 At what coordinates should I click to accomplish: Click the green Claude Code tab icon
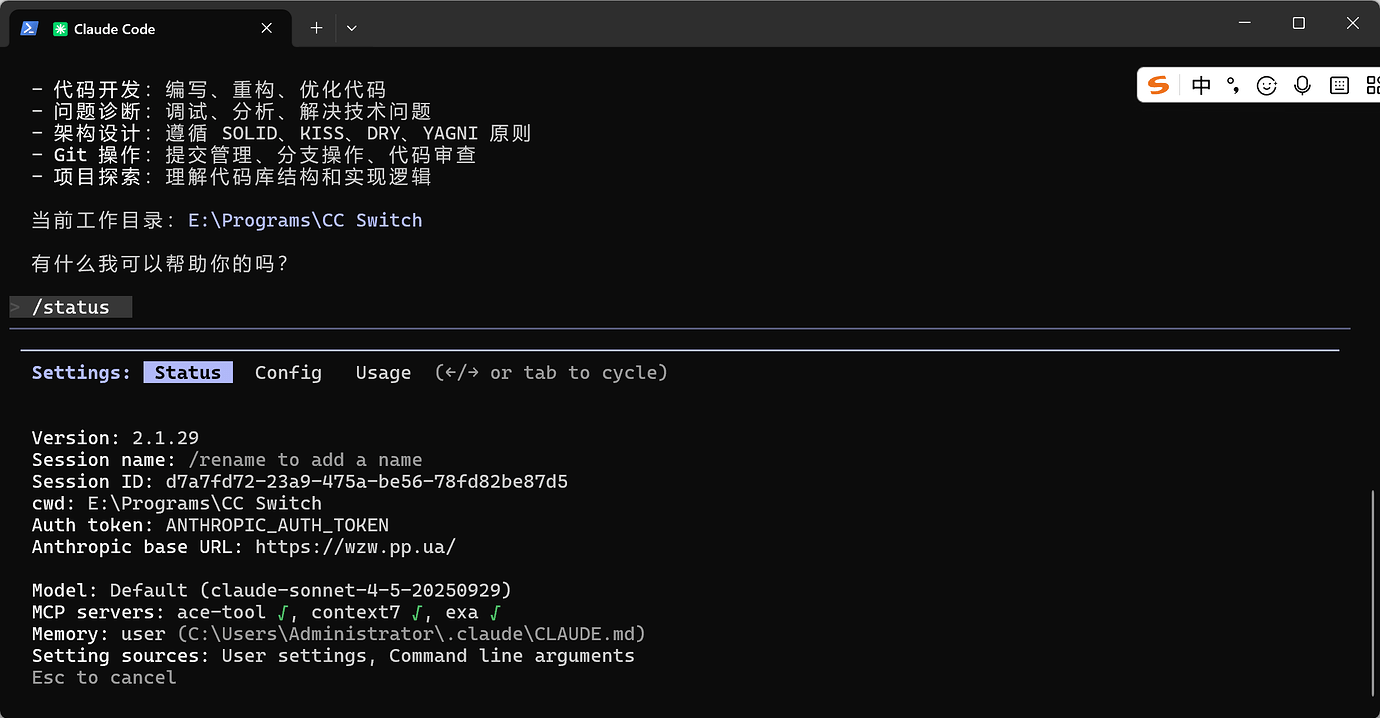pos(61,29)
